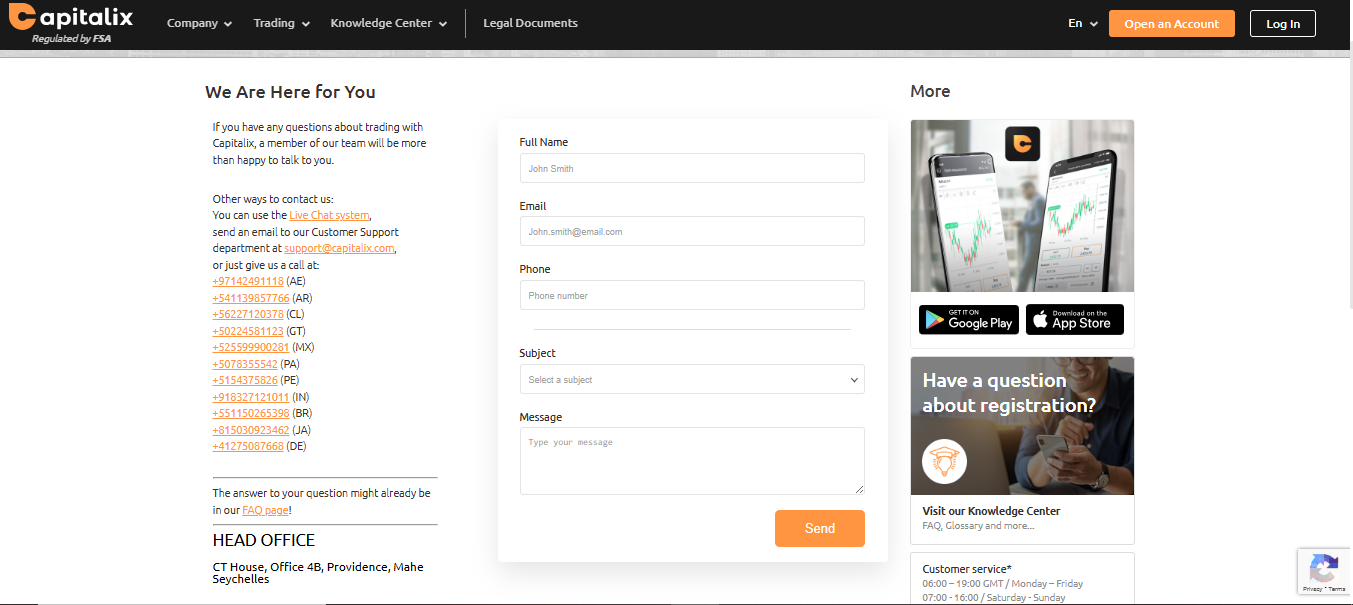Click Visit our Knowledge Center text

point(991,511)
